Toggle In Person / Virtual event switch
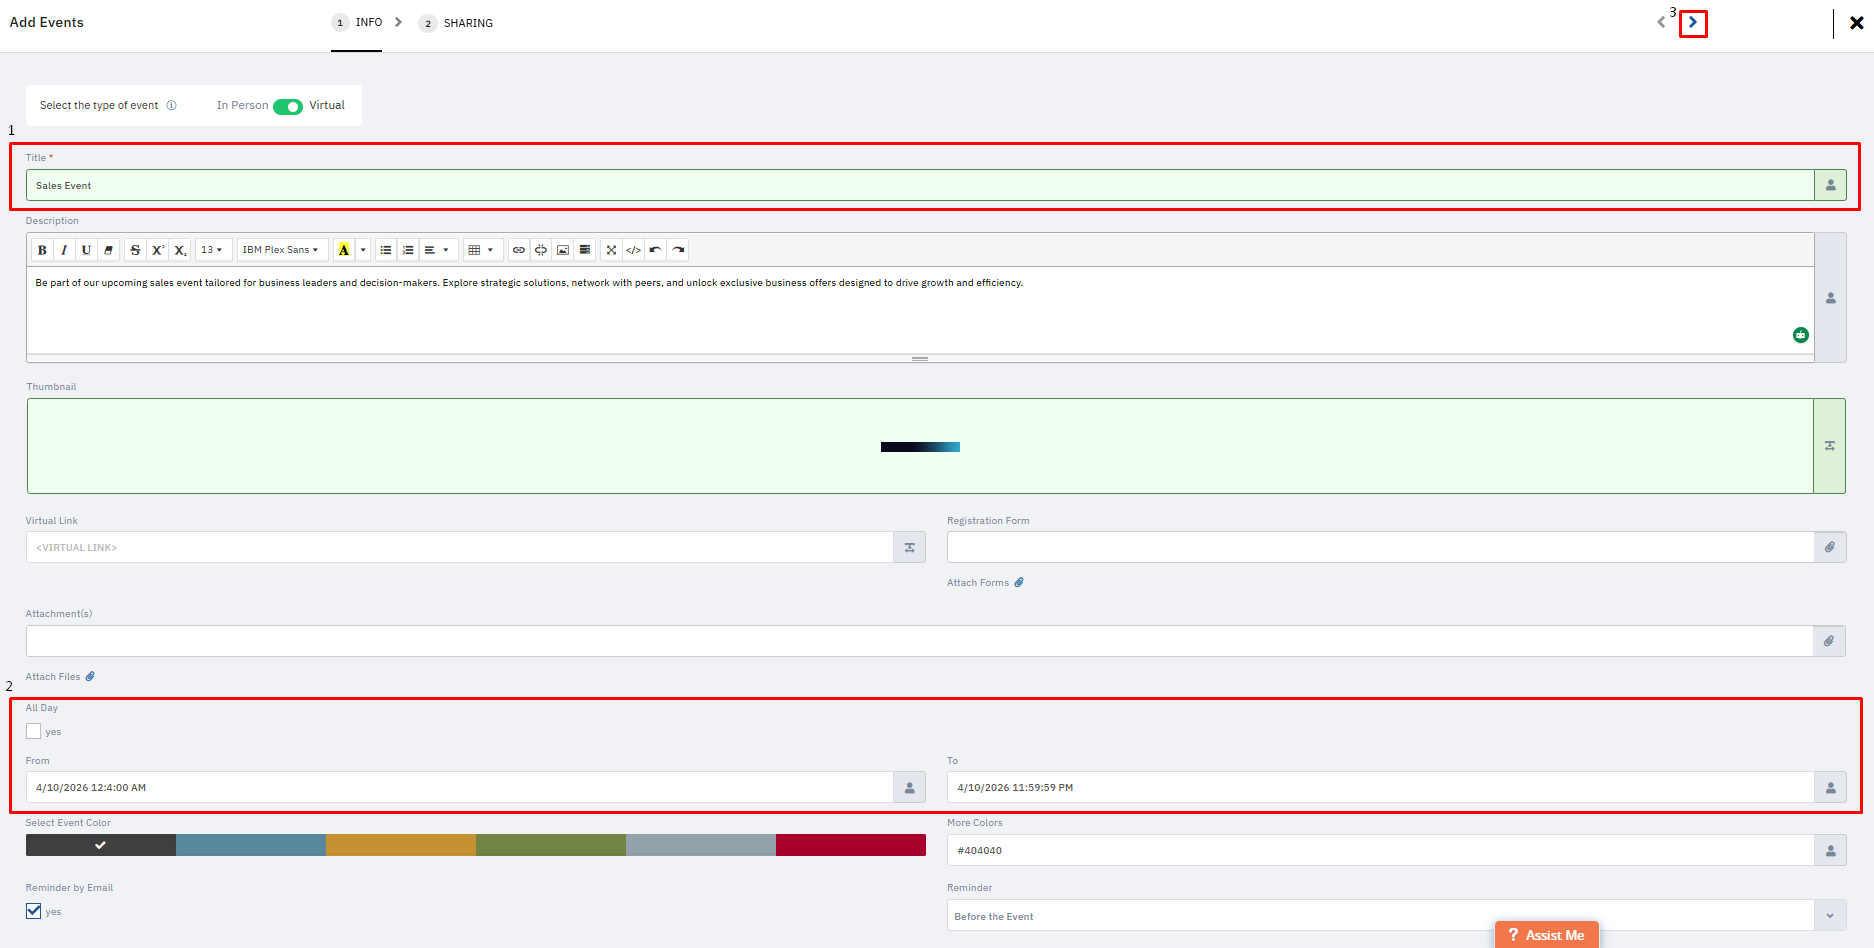1874x948 pixels. click(288, 106)
